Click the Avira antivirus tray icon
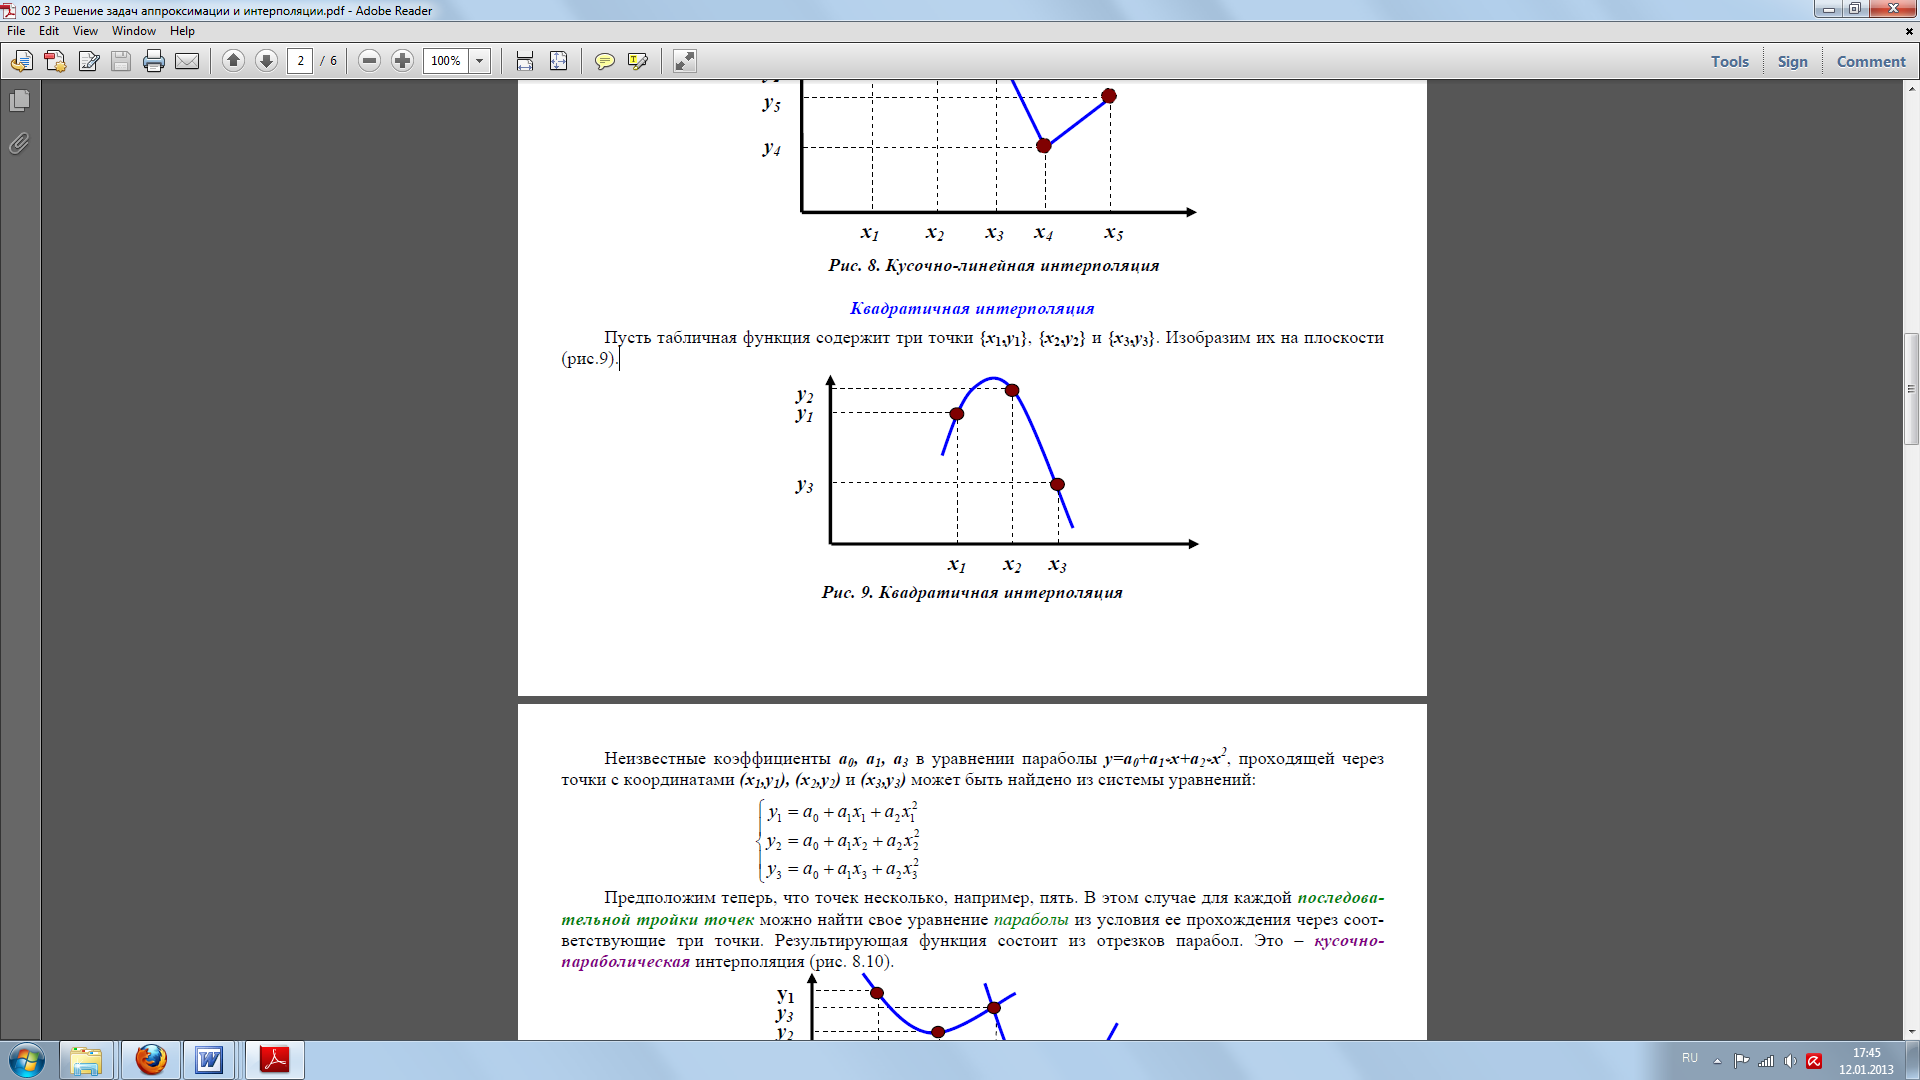The width and height of the screenshot is (1920, 1080). coord(1814,1061)
